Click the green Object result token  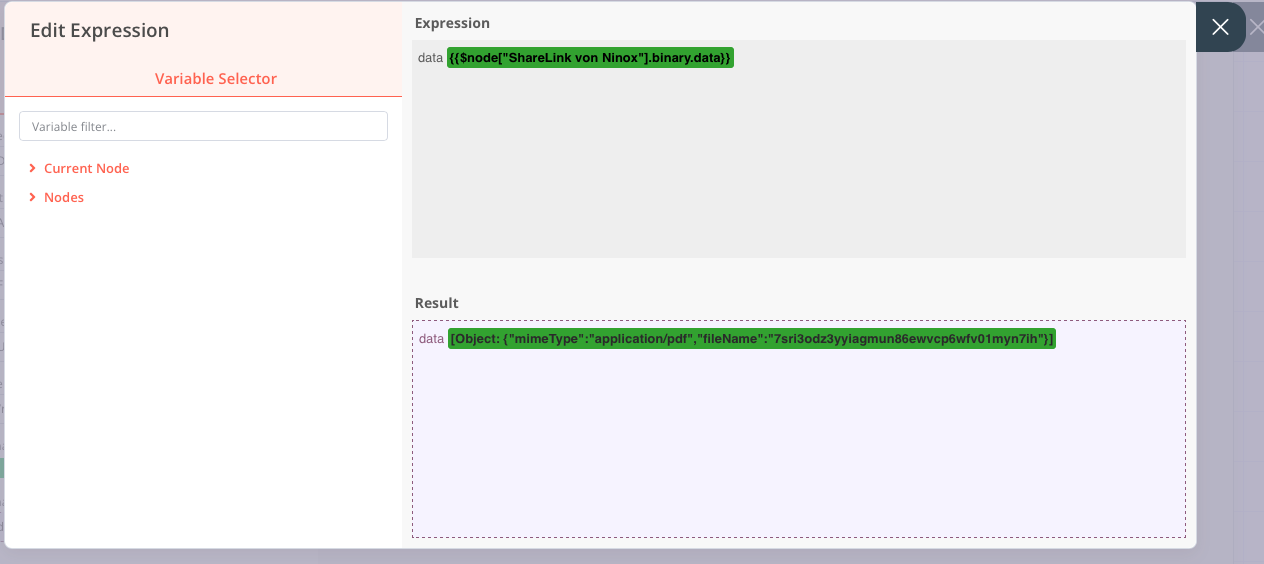(x=751, y=339)
